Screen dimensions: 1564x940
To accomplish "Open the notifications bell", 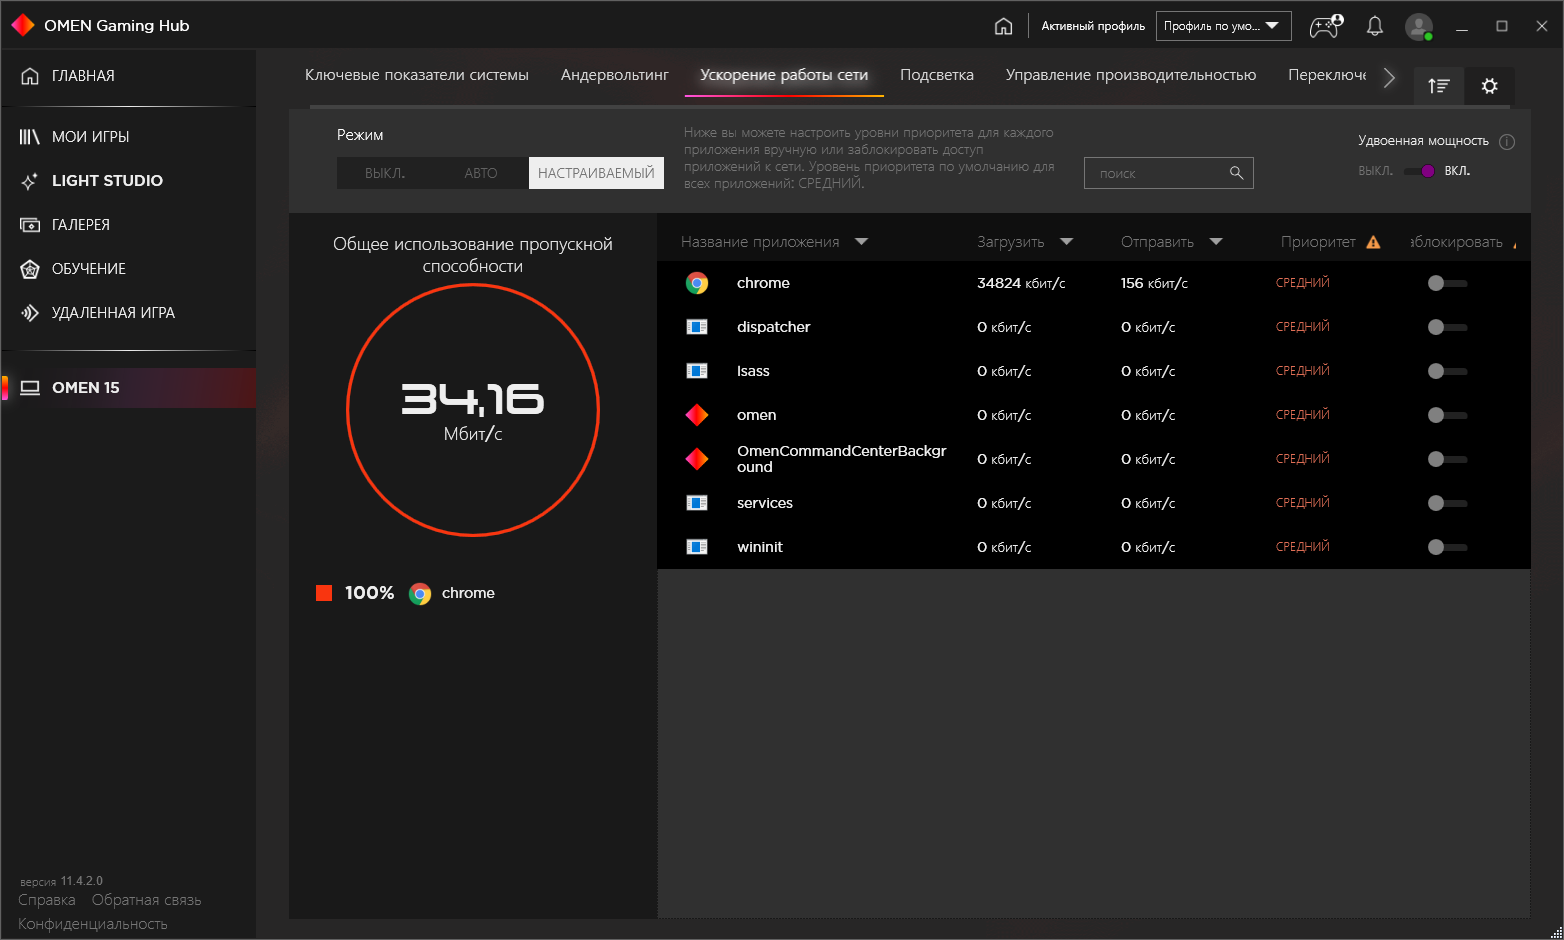I will (x=1375, y=26).
